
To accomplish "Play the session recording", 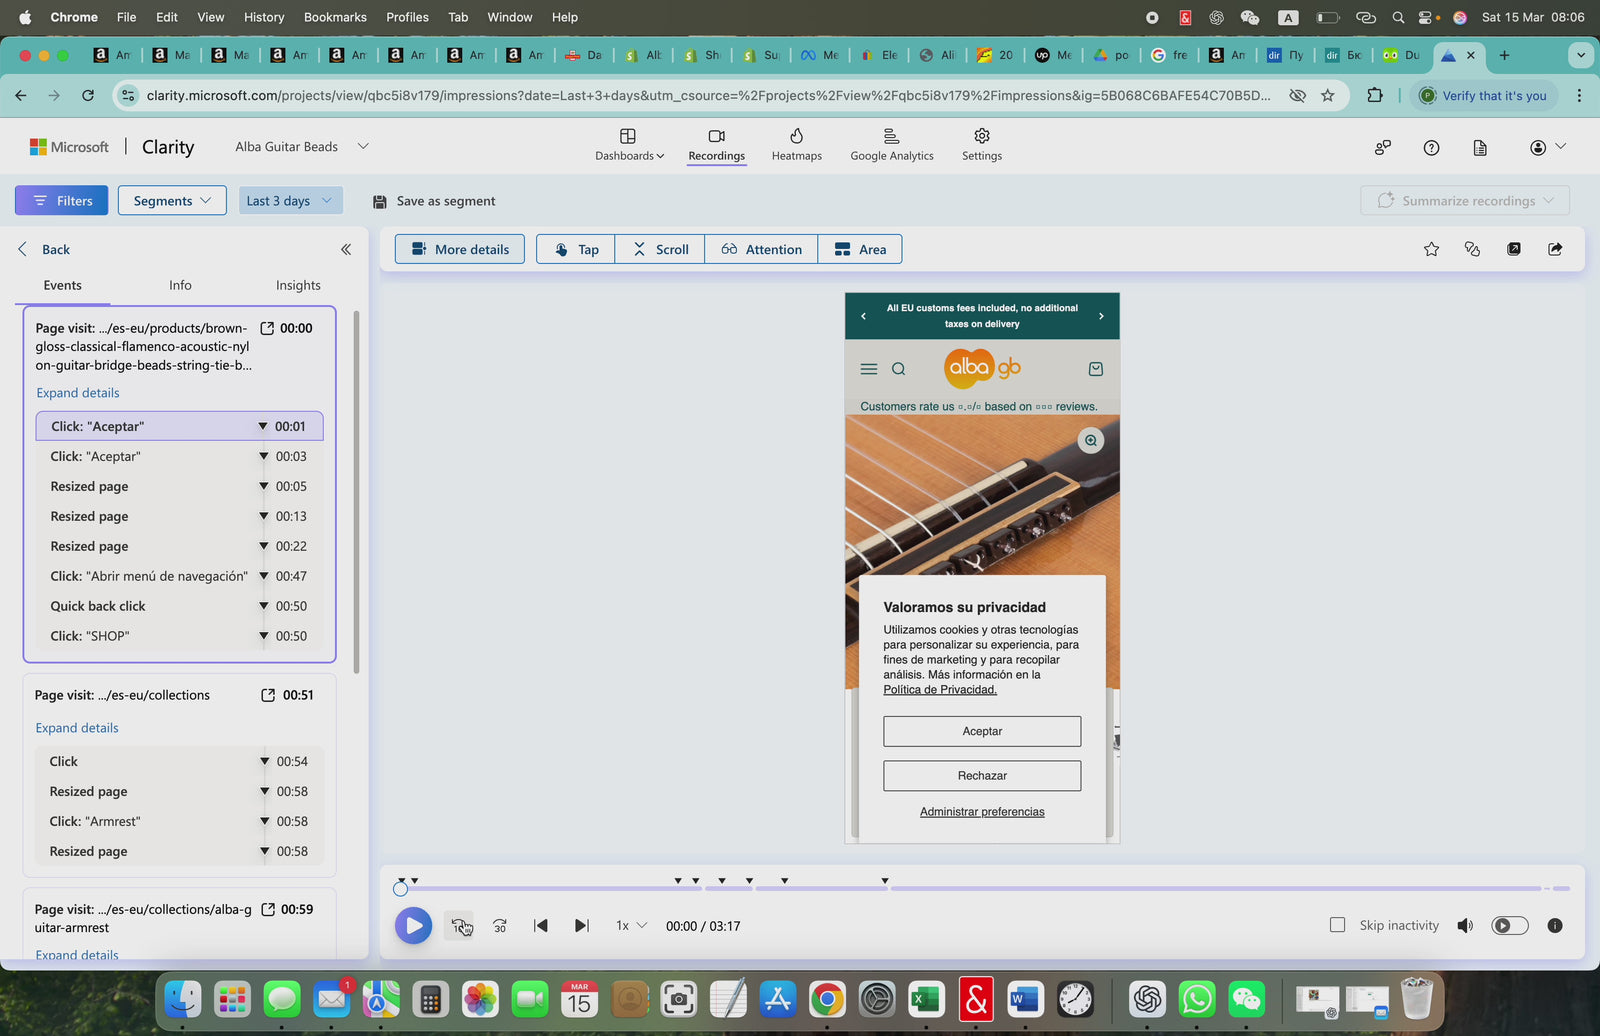I will pyautogui.click(x=413, y=925).
